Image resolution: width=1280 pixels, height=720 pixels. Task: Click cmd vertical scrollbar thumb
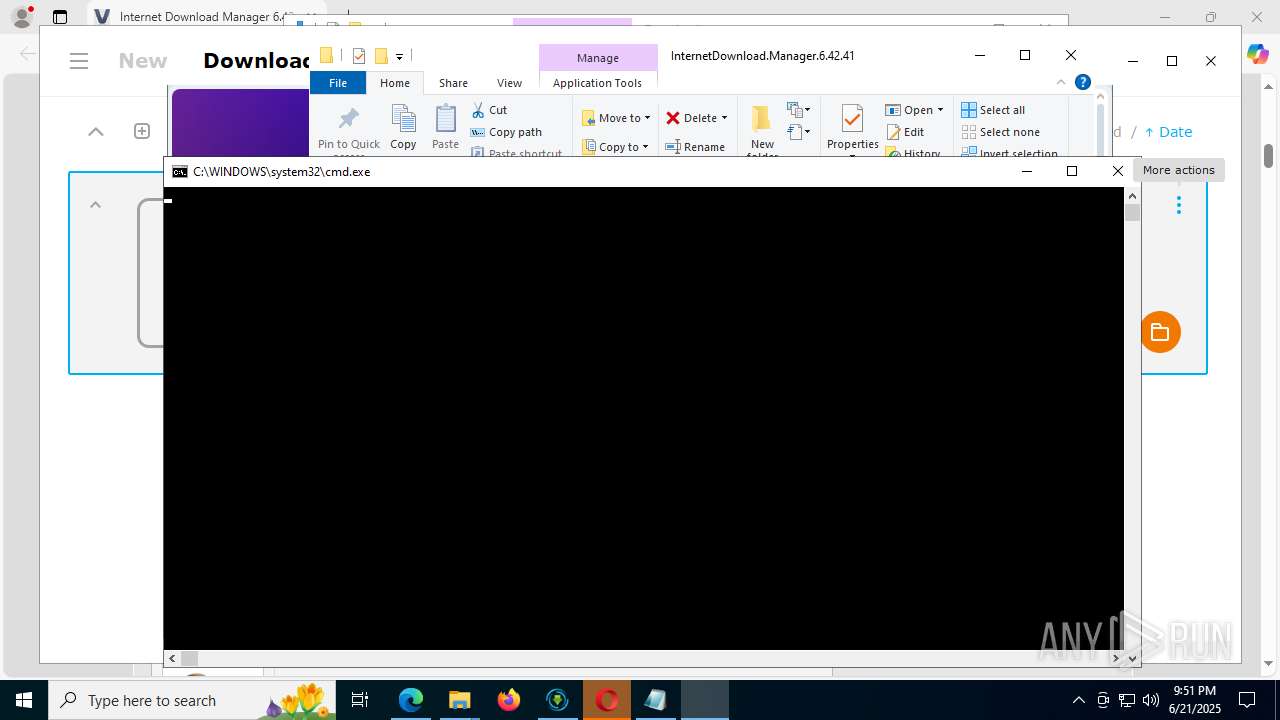[x=1132, y=212]
